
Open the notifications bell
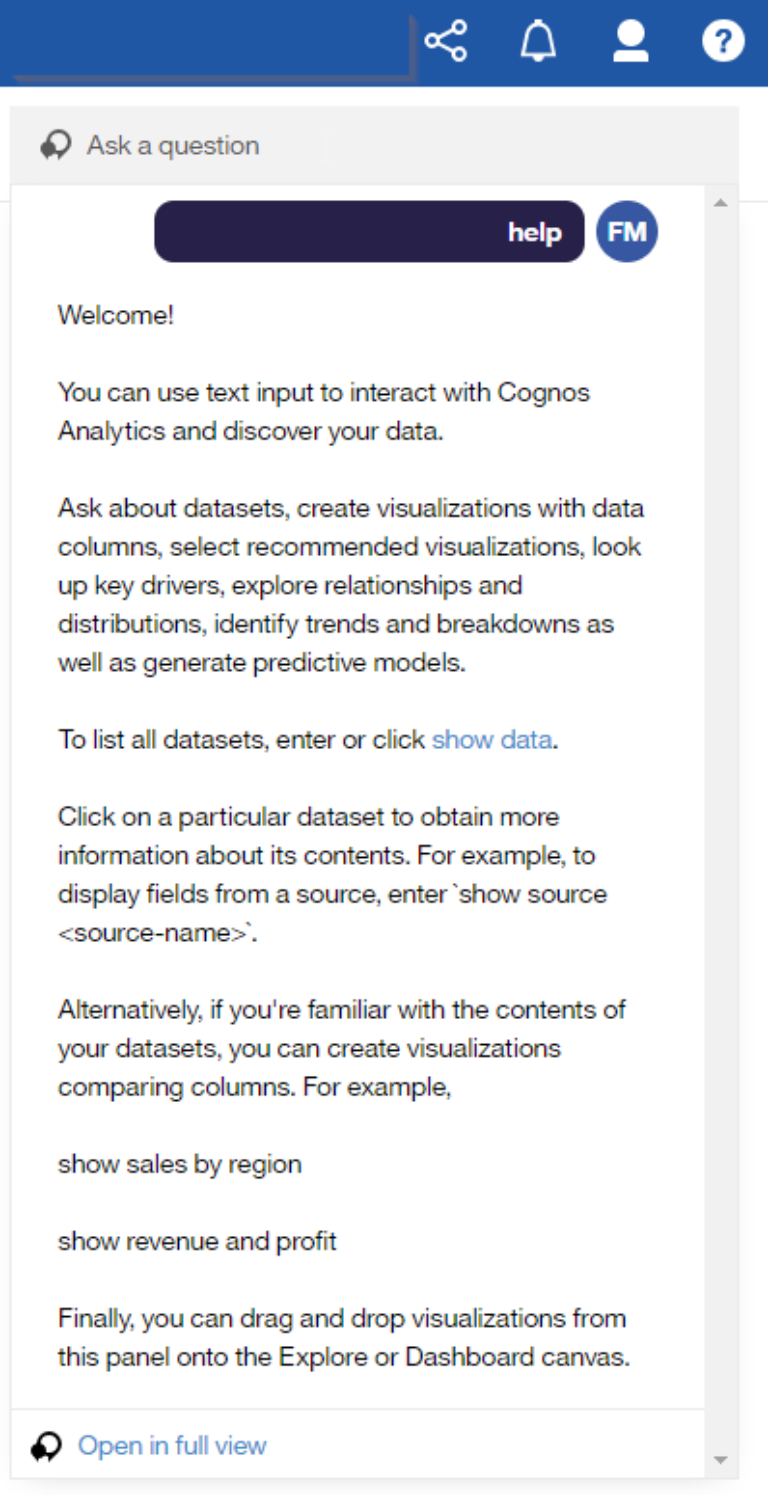[x=538, y=42]
